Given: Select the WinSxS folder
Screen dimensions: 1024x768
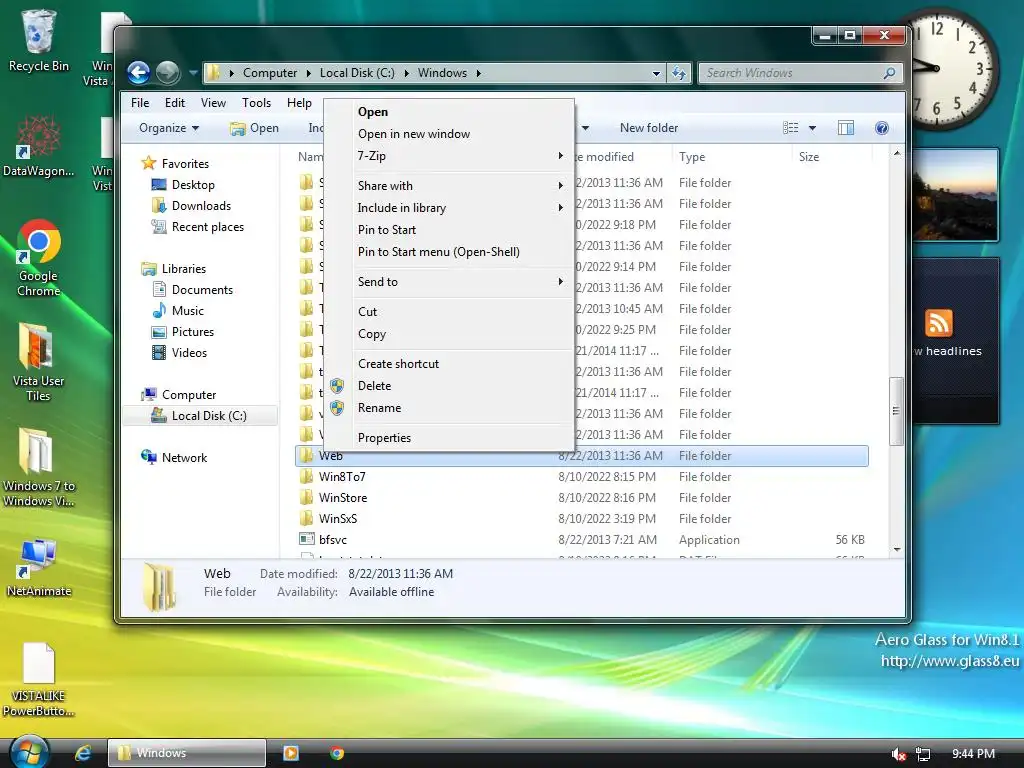Looking at the screenshot, I should pyautogui.click(x=582, y=519).
